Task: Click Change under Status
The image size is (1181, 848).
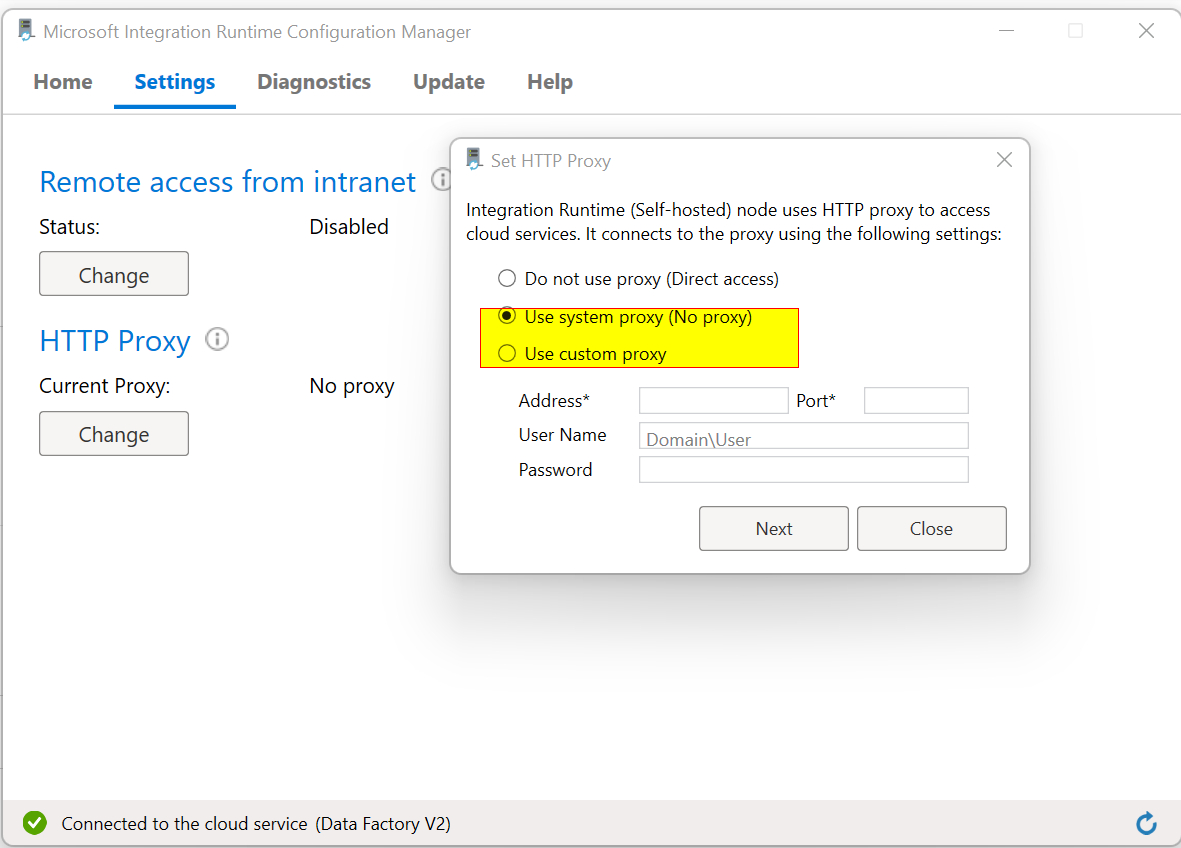Action: [113, 273]
